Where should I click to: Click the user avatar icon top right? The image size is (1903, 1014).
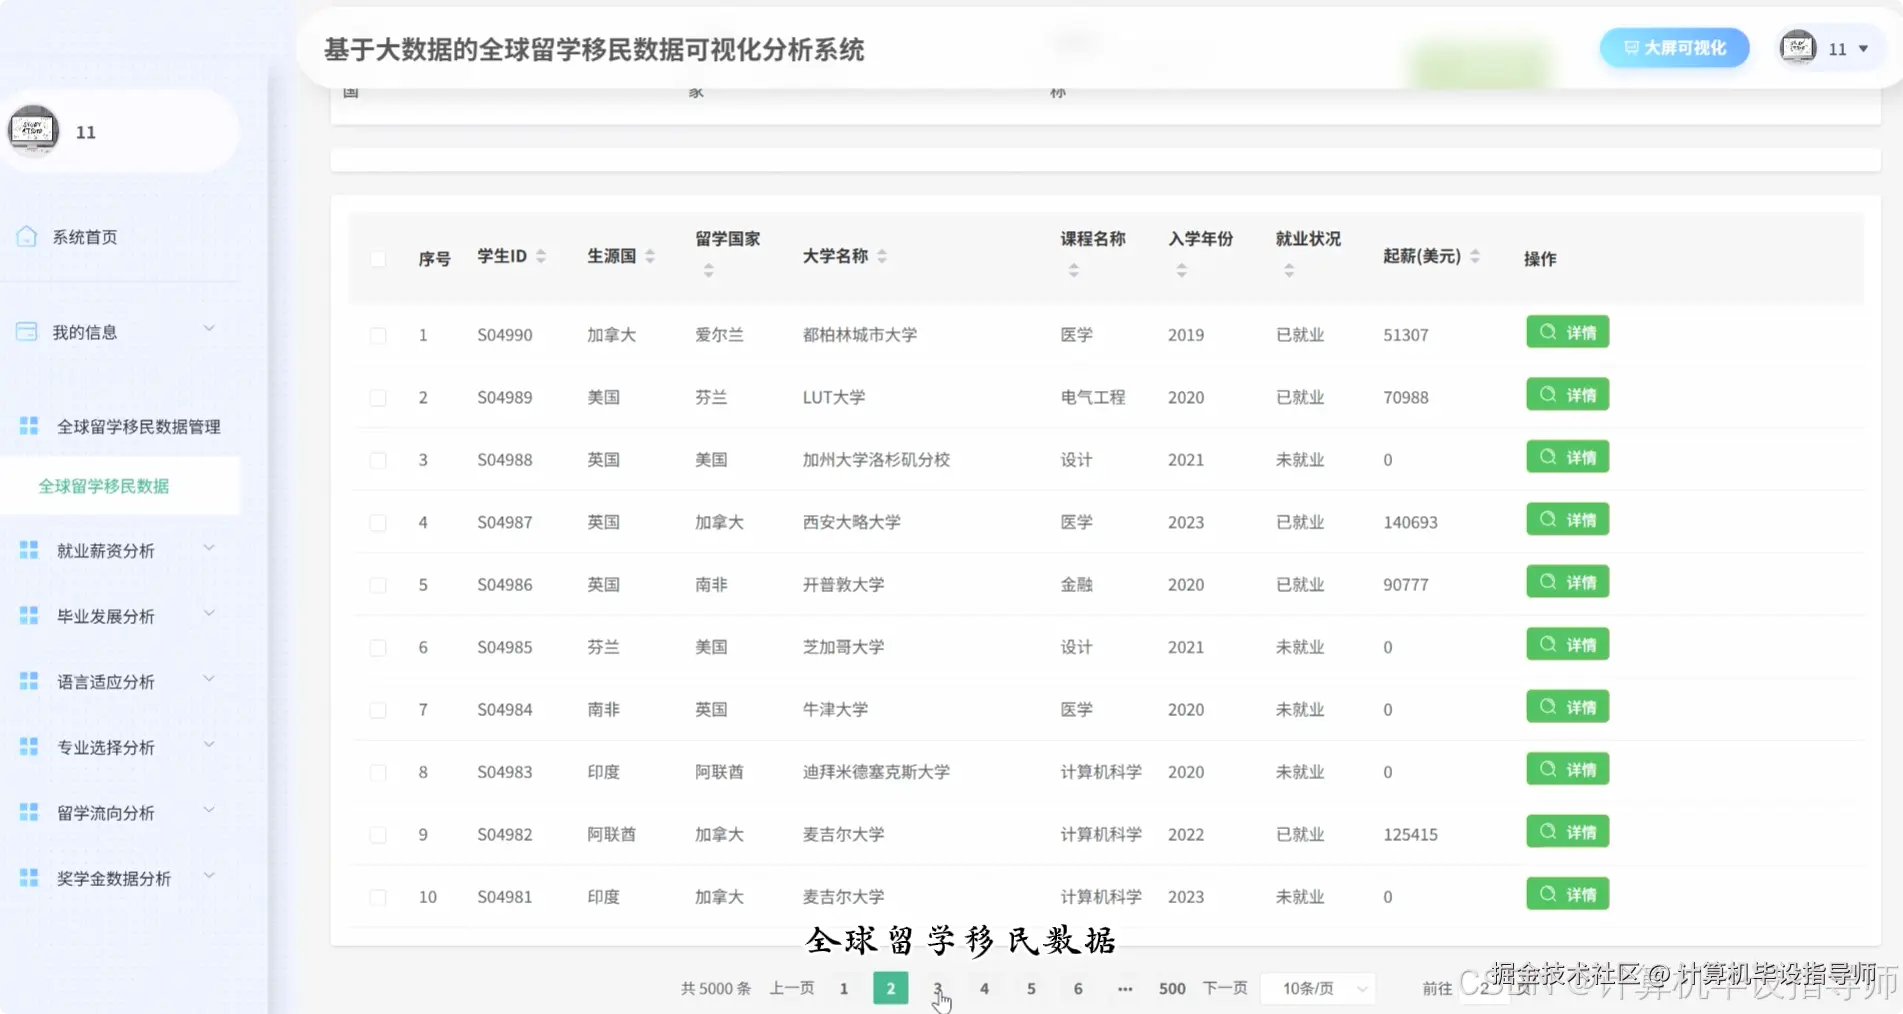pos(1796,47)
